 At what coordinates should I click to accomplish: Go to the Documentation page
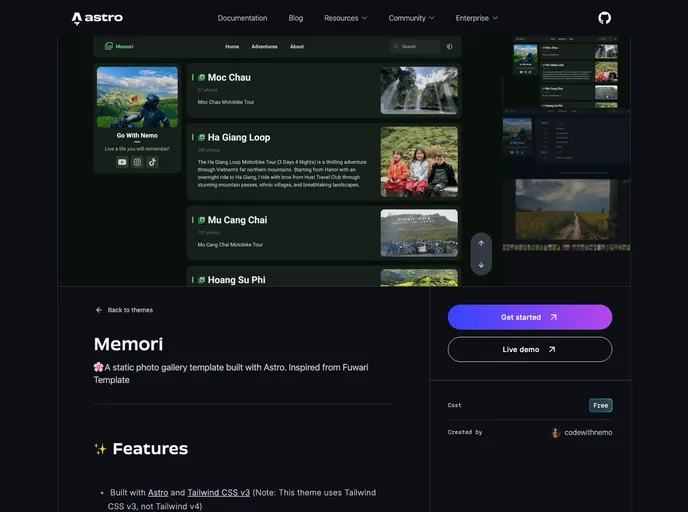242,18
